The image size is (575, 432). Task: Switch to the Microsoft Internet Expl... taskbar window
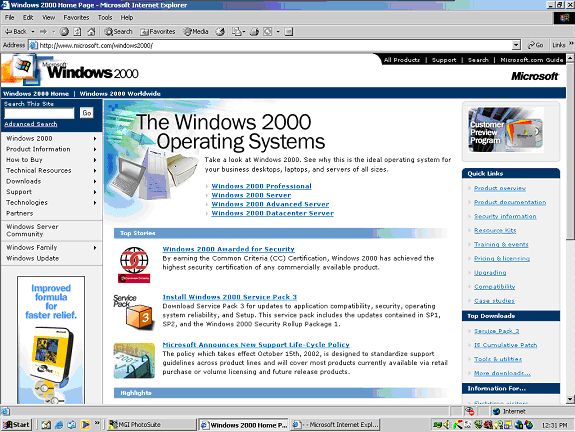(x=335, y=425)
